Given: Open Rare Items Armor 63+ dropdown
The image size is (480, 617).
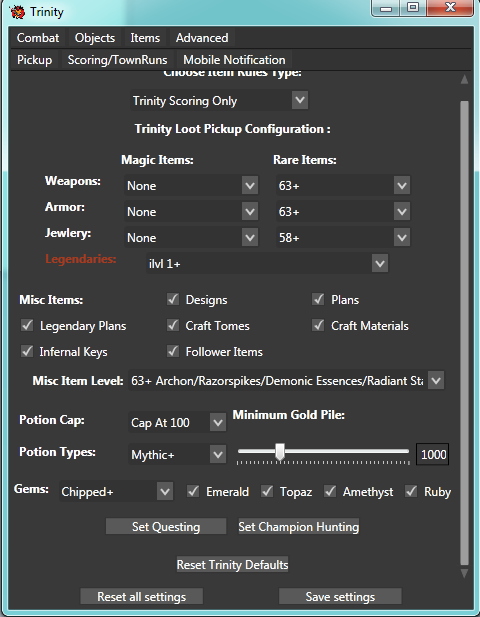Looking at the screenshot, I should tap(343, 212).
